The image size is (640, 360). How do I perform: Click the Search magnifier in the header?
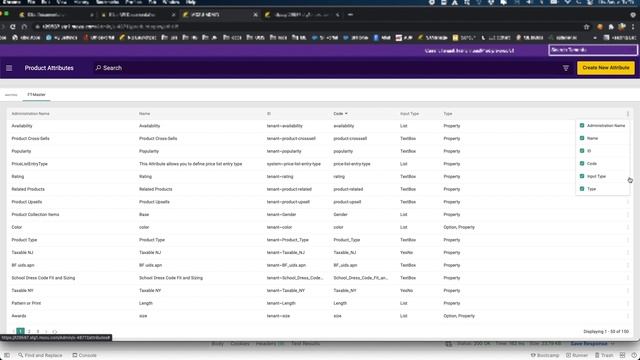[98, 68]
